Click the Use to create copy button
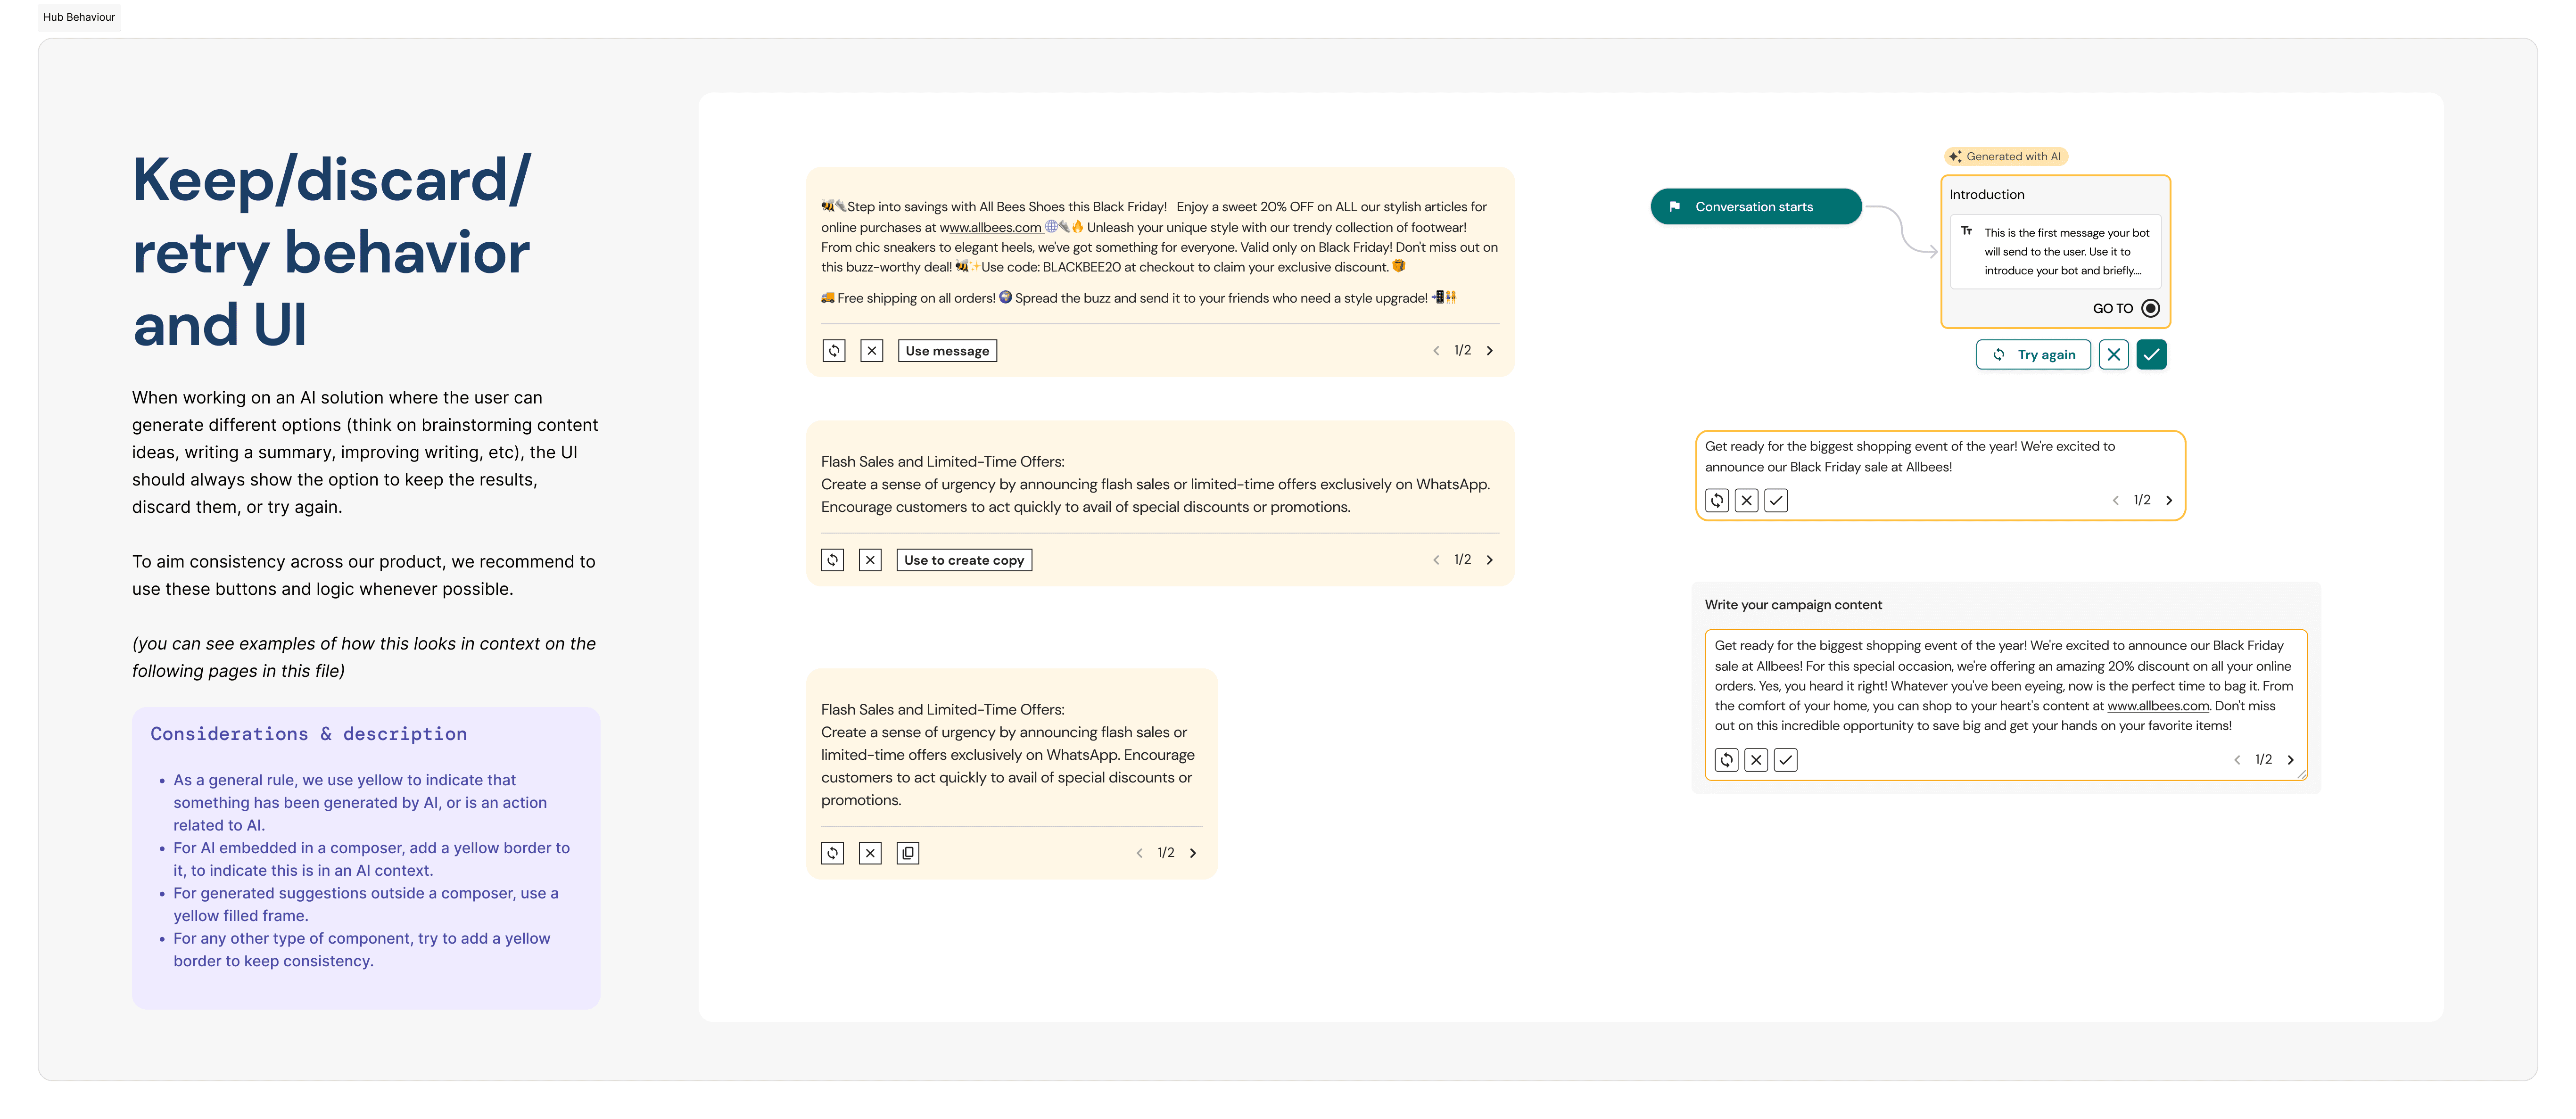The width and height of the screenshot is (2576, 1119). click(x=964, y=560)
